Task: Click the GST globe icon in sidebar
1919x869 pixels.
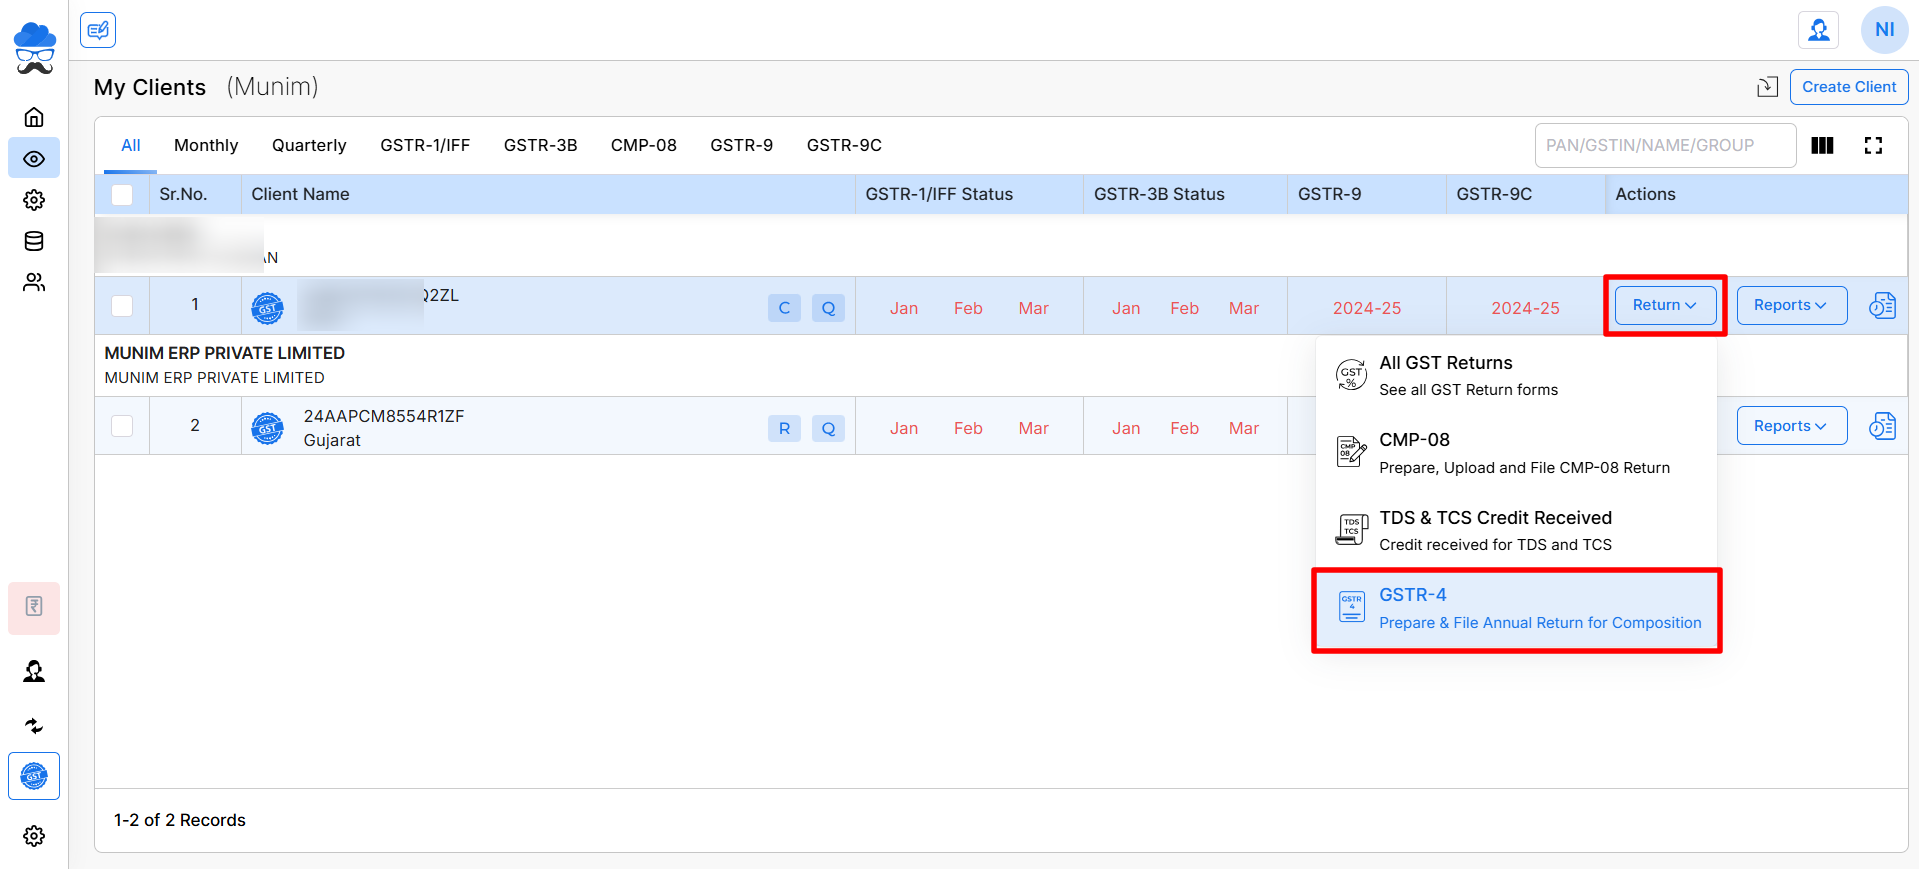Action: click(x=34, y=776)
